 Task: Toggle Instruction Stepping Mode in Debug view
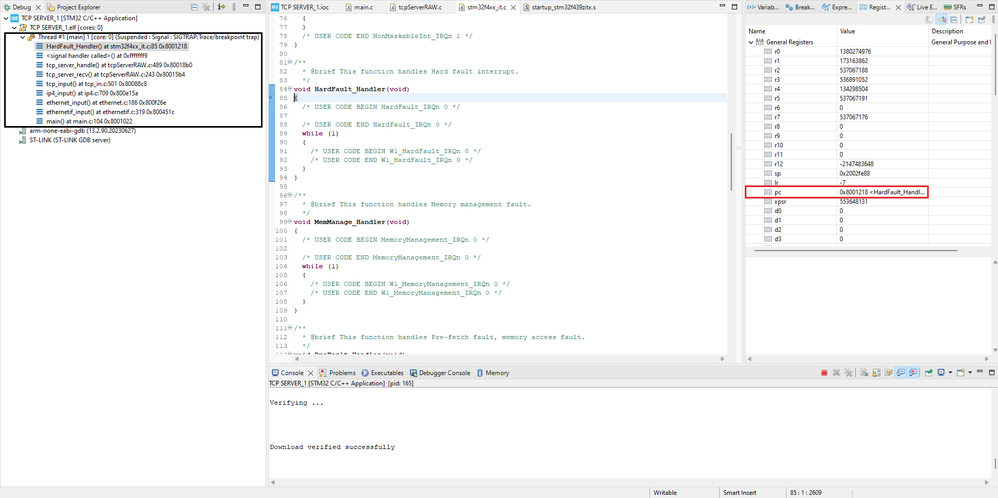tap(221, 6)
